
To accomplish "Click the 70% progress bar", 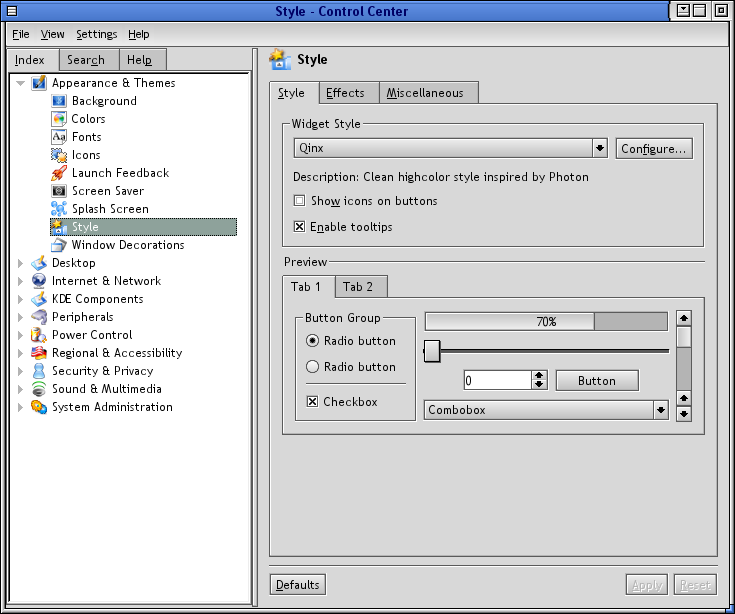I will tap(546, 322).
